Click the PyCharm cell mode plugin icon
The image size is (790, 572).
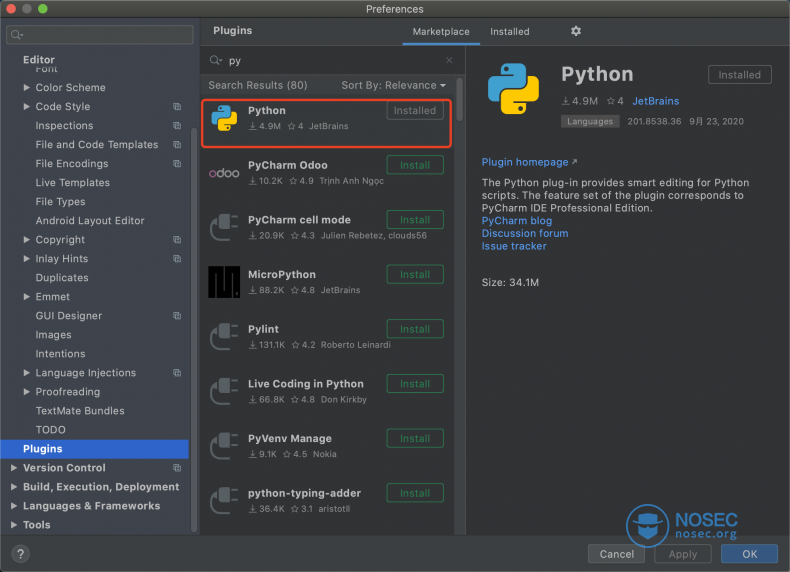pos(224,228)
